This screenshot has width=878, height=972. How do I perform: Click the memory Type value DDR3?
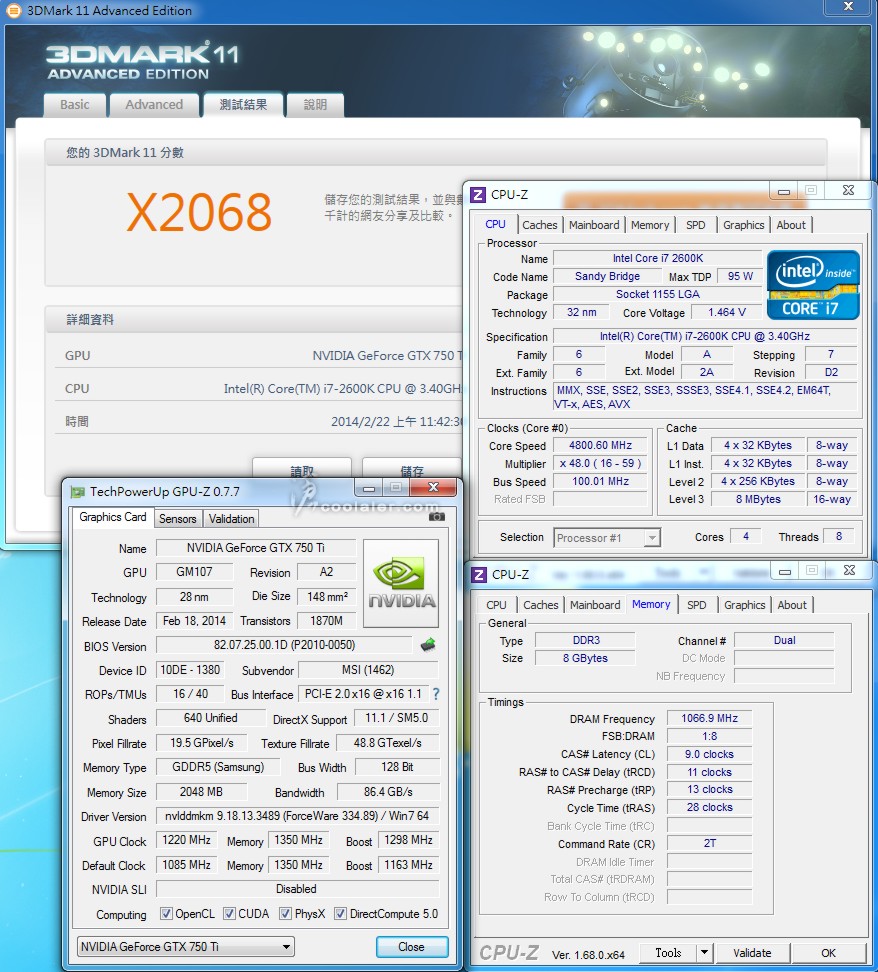pyautogui.click(x=585, y=640)
